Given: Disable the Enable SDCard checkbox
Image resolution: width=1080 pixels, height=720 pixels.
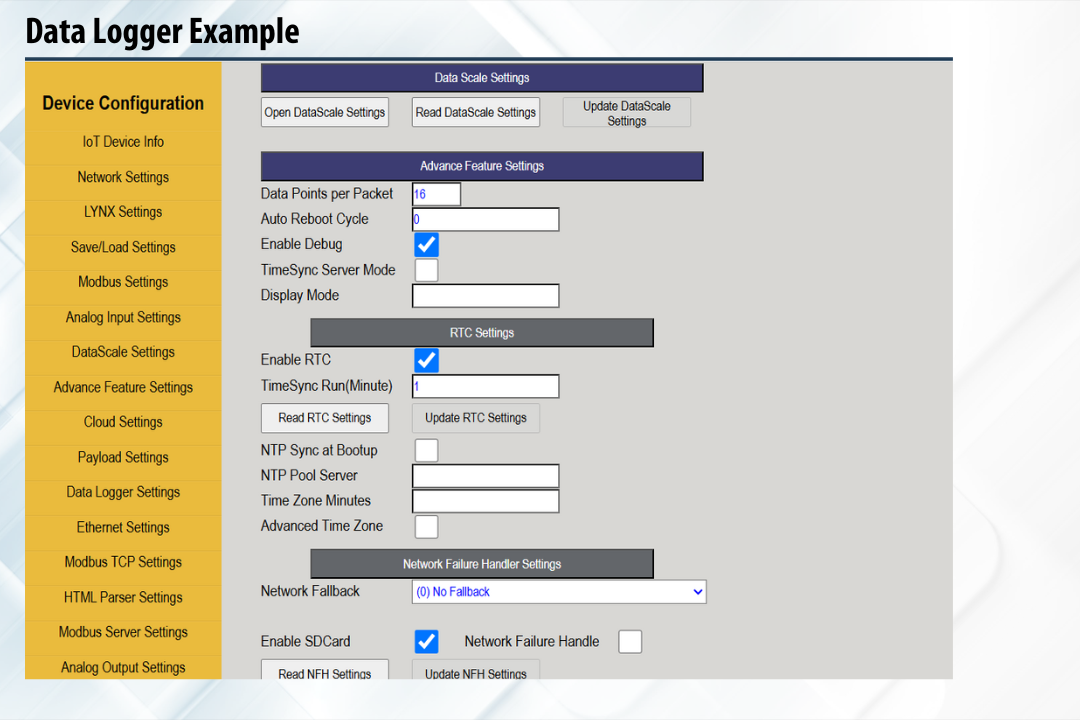Looking at the screenshot, I should coord(426,642).
